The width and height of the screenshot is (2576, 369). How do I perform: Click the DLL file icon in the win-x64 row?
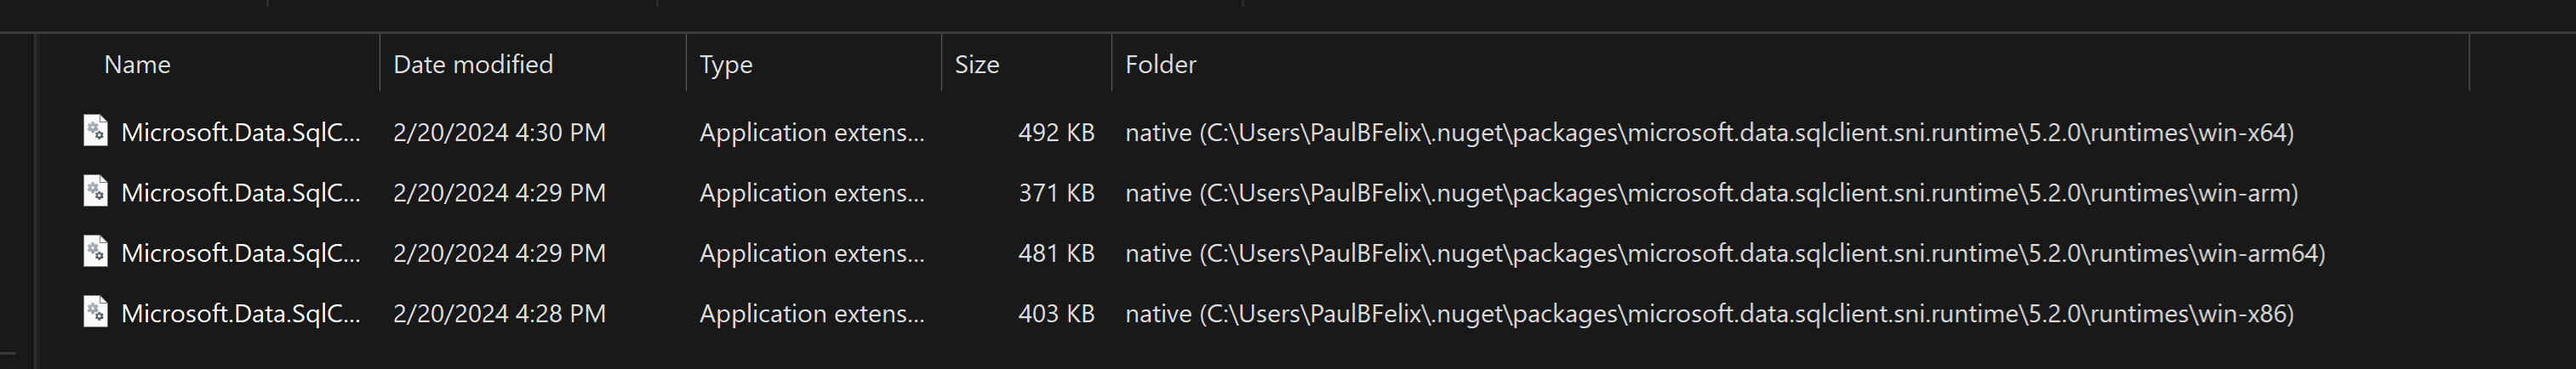point(95,131)
